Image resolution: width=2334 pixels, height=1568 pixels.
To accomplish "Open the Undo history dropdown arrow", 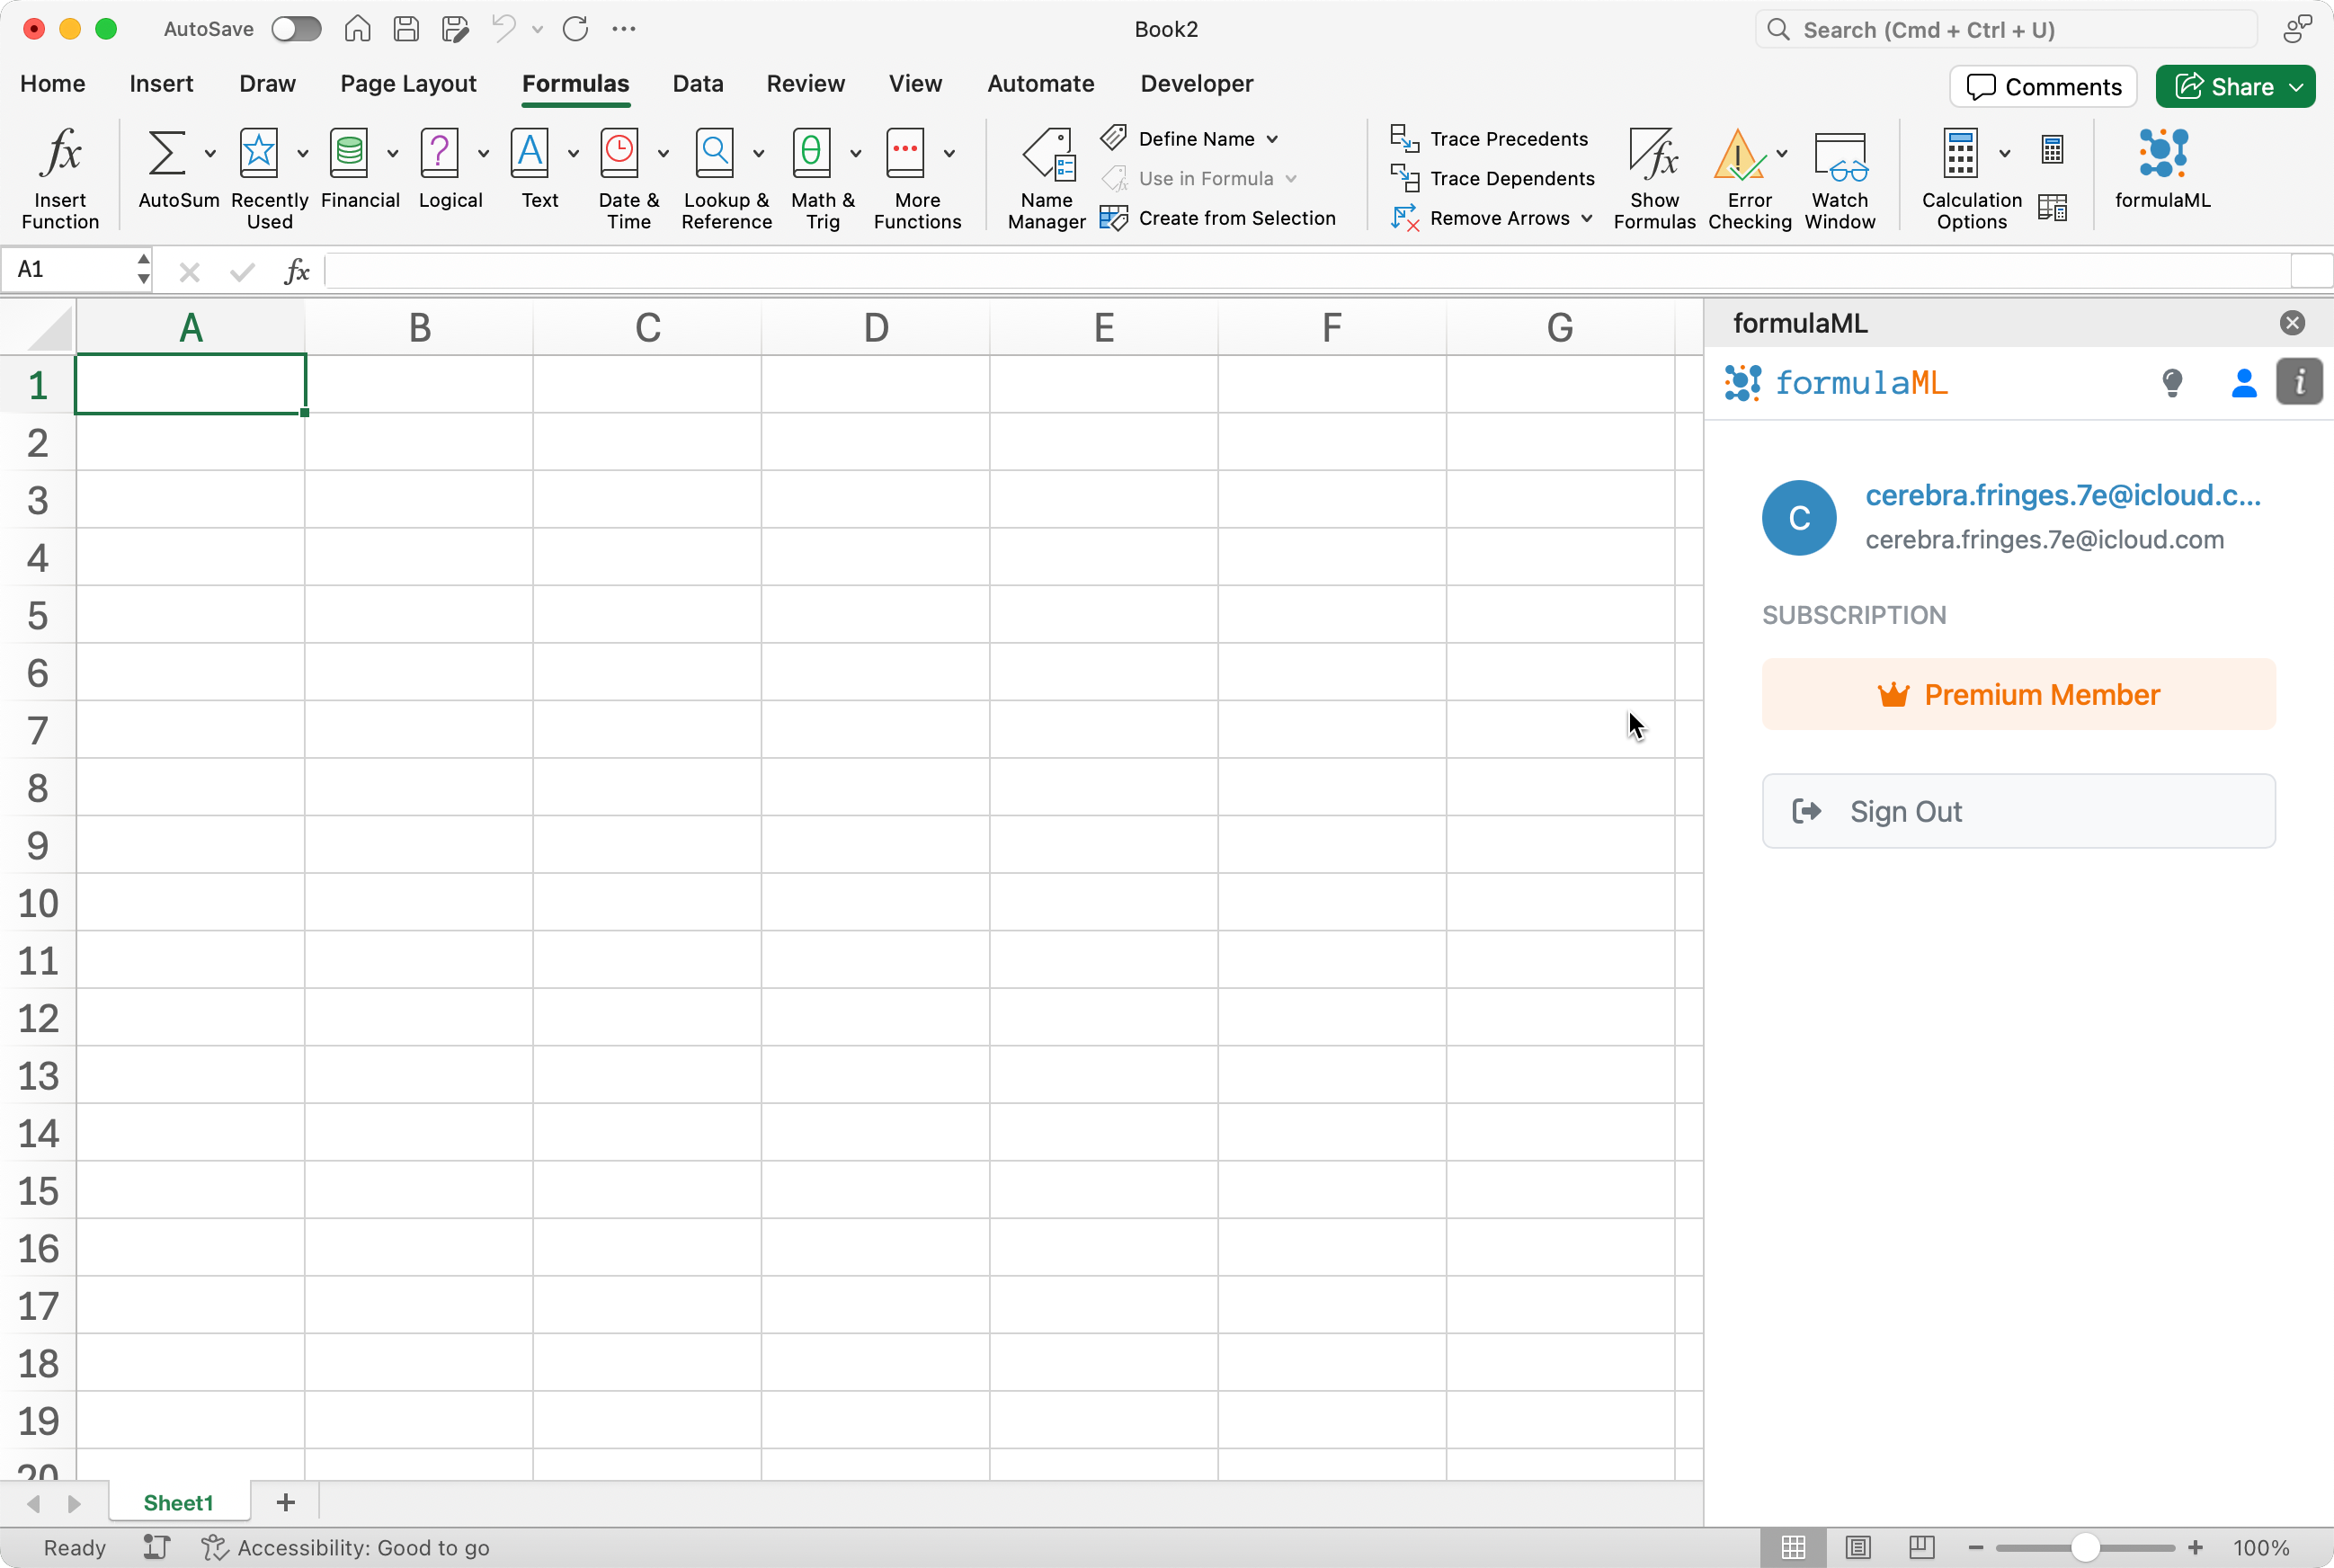I will click(x=537, y=29).
